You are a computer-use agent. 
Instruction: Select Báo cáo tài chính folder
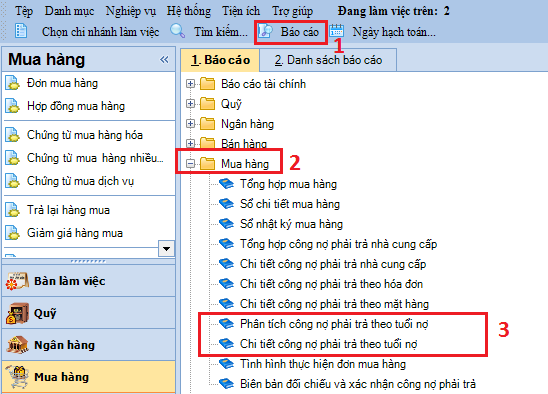pyautogui.click(x=263, y=84)
